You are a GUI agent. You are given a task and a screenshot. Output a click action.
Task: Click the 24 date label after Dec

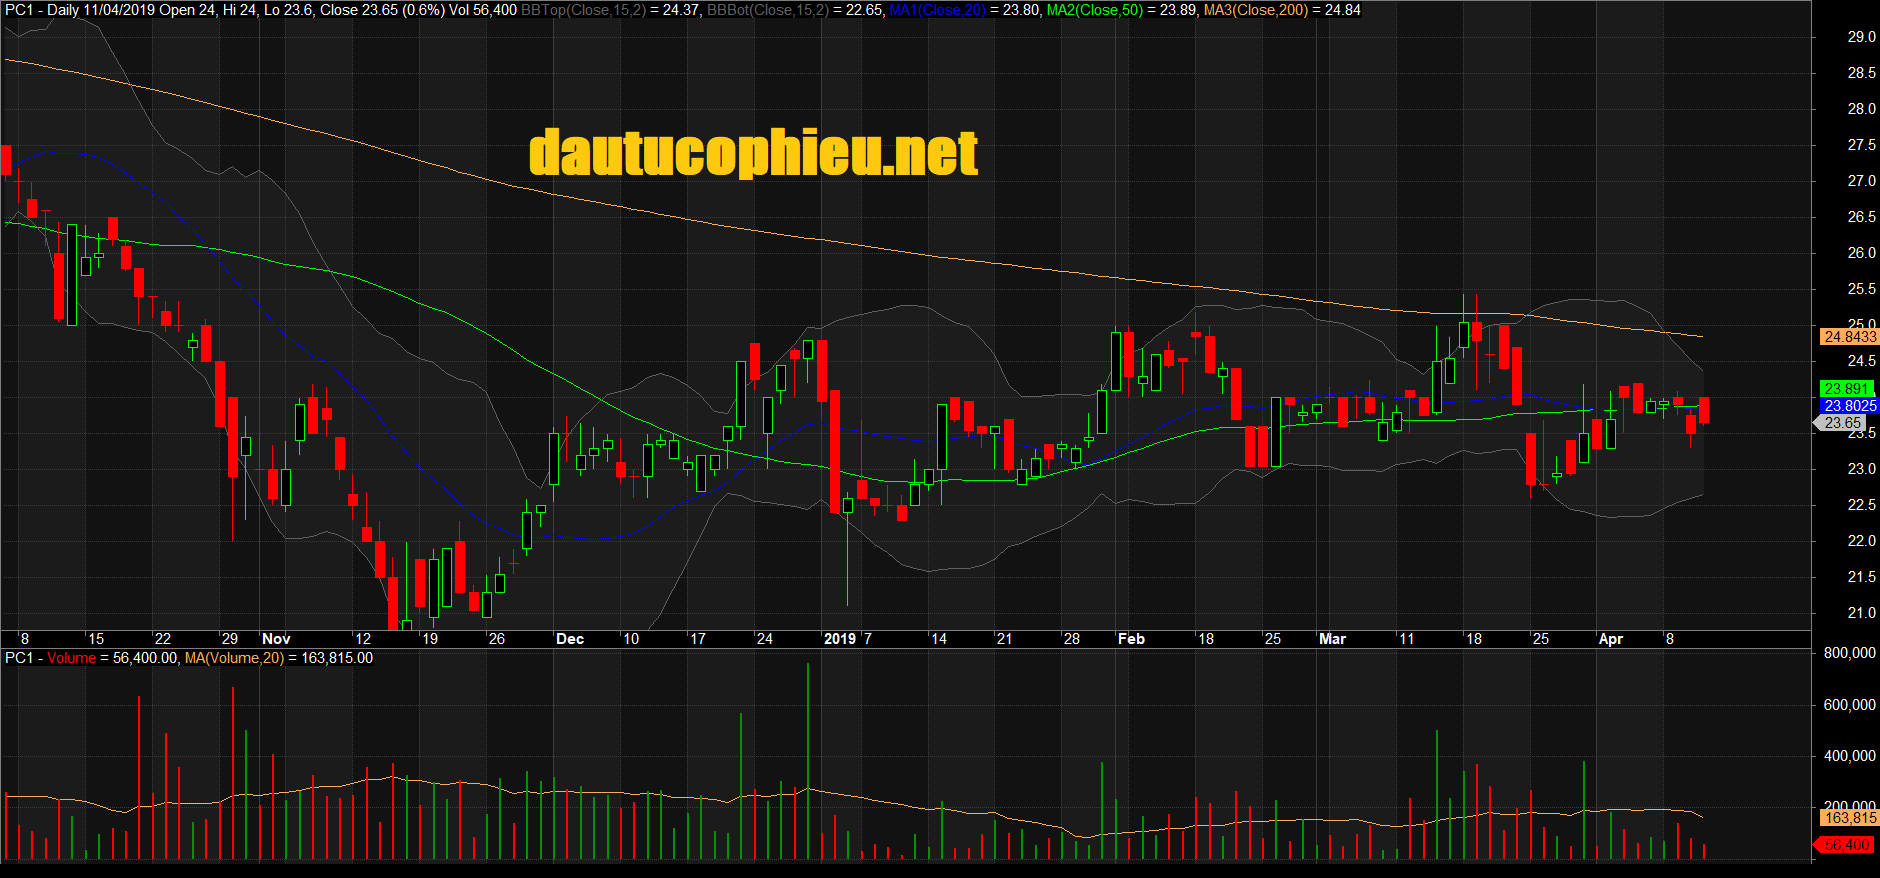(765, 639)
